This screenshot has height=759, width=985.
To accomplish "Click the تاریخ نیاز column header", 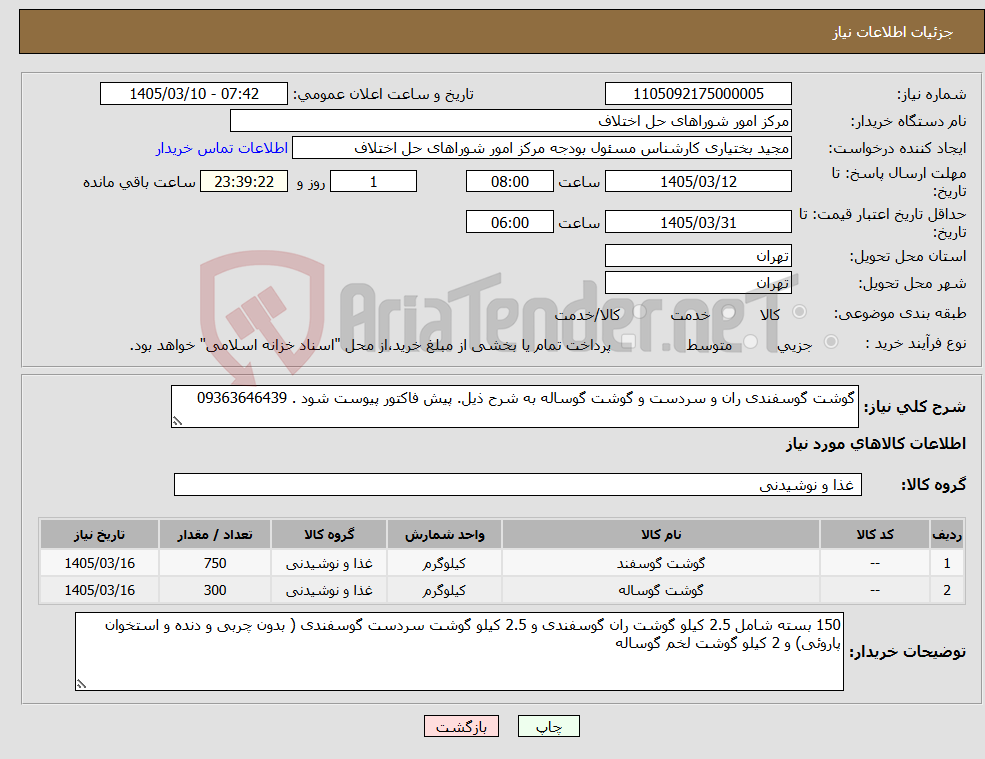I will point(99,535).
